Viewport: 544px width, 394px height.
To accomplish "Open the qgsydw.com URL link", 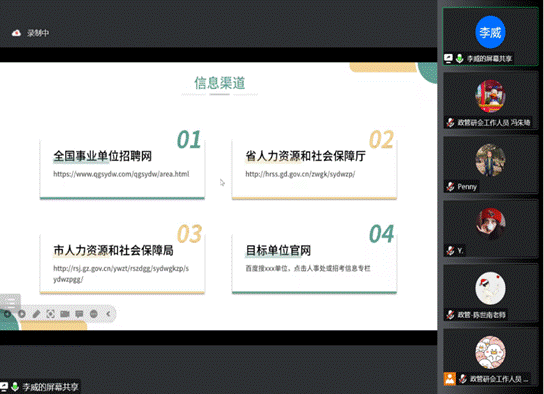I will click(121, 174).
